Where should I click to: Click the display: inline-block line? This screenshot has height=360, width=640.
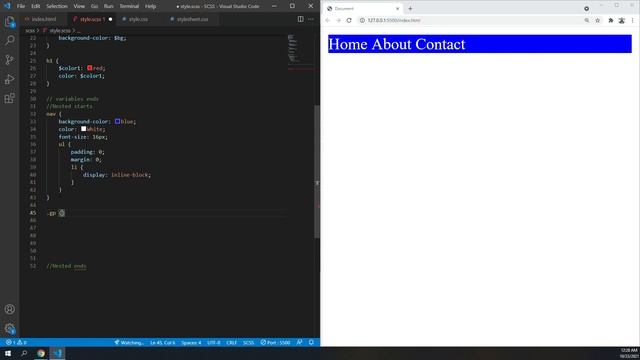[x=117, y=175]
